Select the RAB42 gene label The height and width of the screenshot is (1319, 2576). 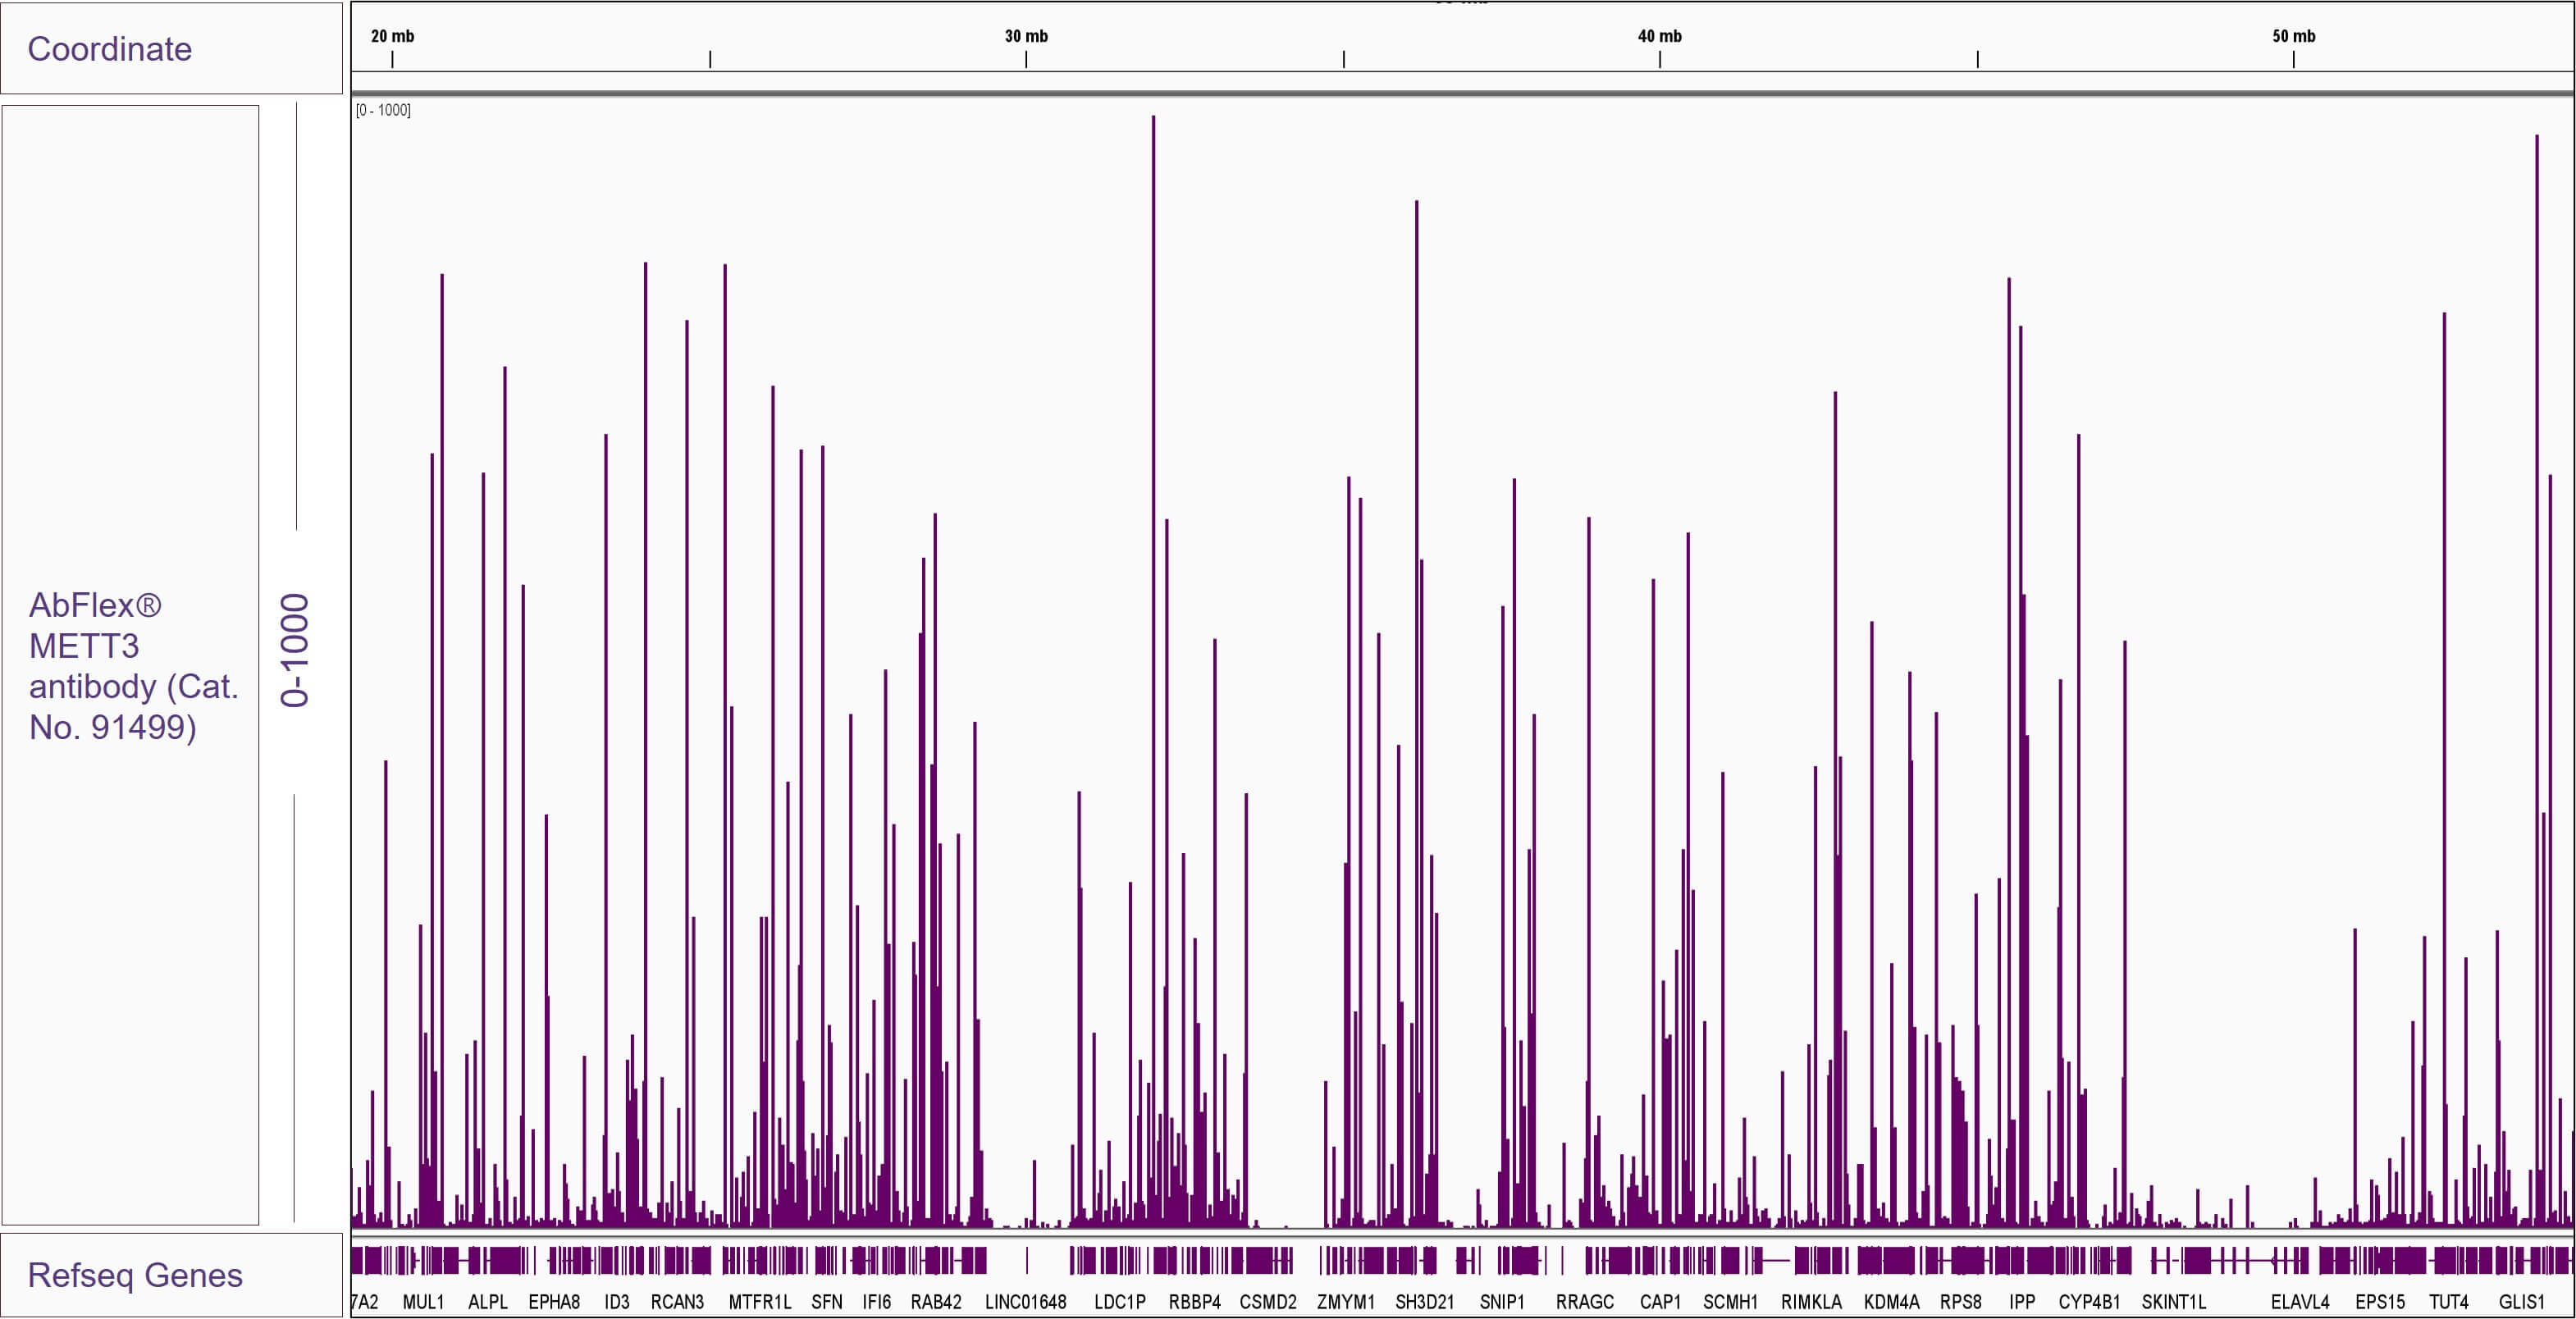coord(936,1302)
